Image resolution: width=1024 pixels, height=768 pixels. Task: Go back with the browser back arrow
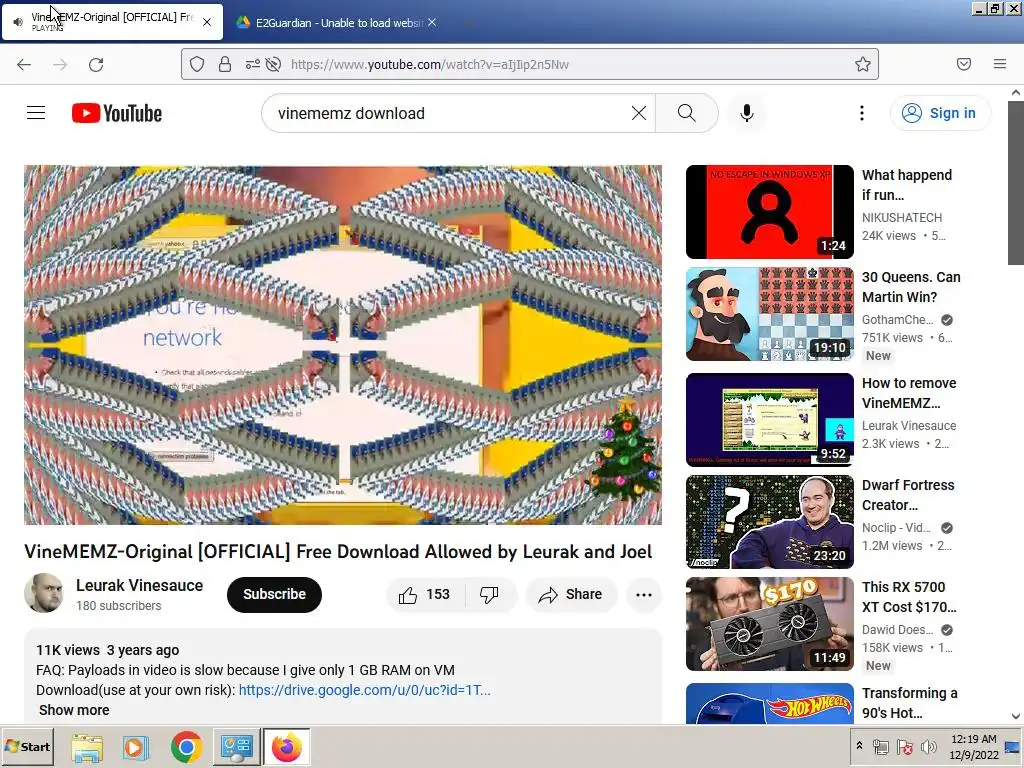[x=24, y=64]
